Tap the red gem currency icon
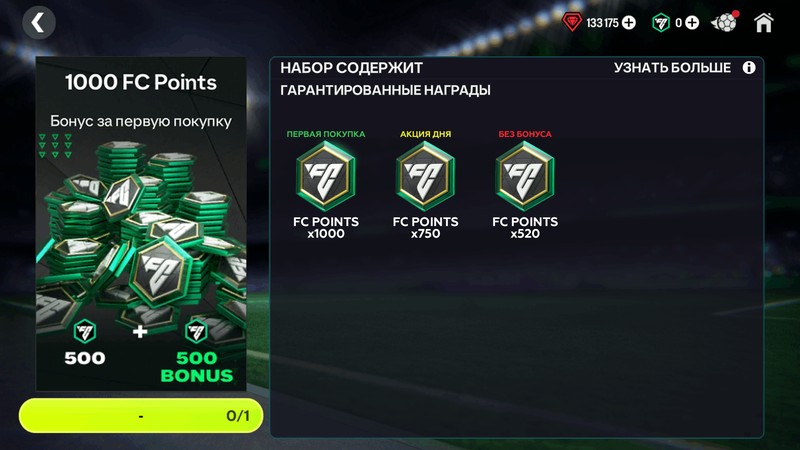This screenshot has width=800, height=450. [x=572, y=22]
